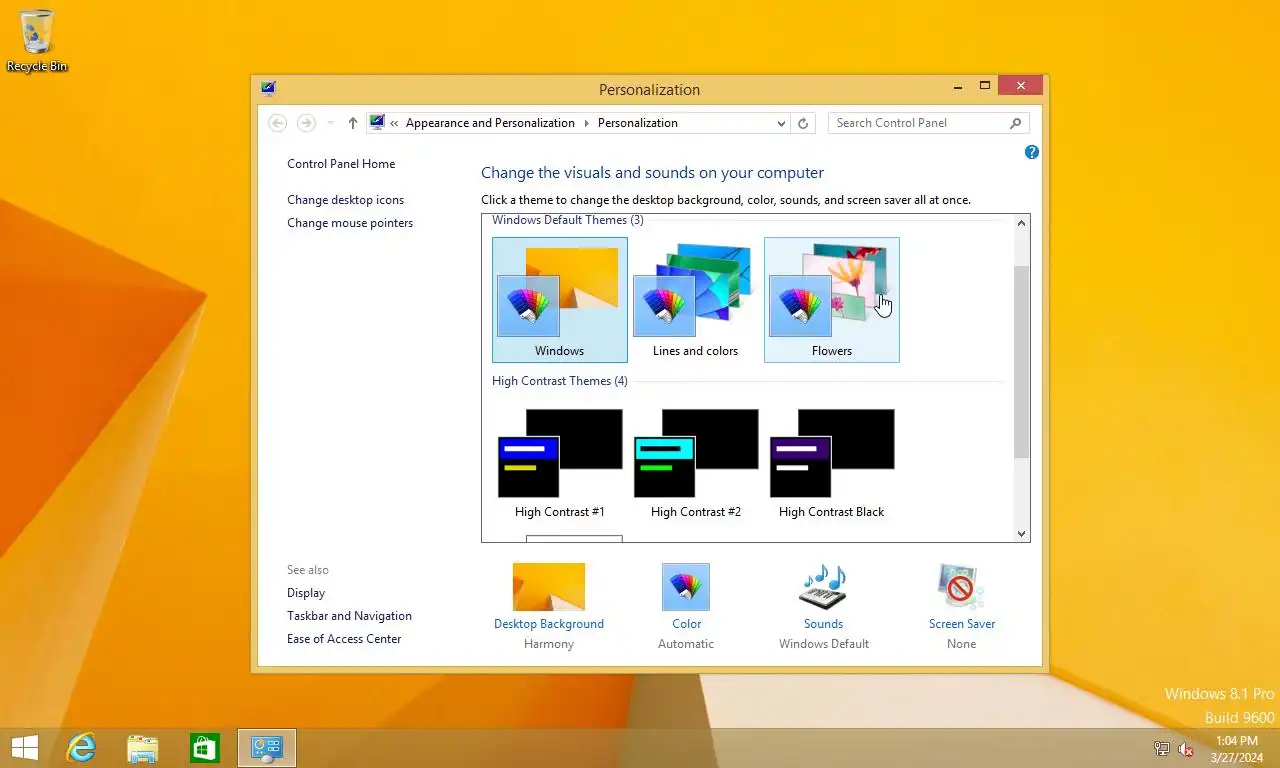Click the Screen Saver text link
Viewport: 1280px width, 768px height.
pos(962,624)
